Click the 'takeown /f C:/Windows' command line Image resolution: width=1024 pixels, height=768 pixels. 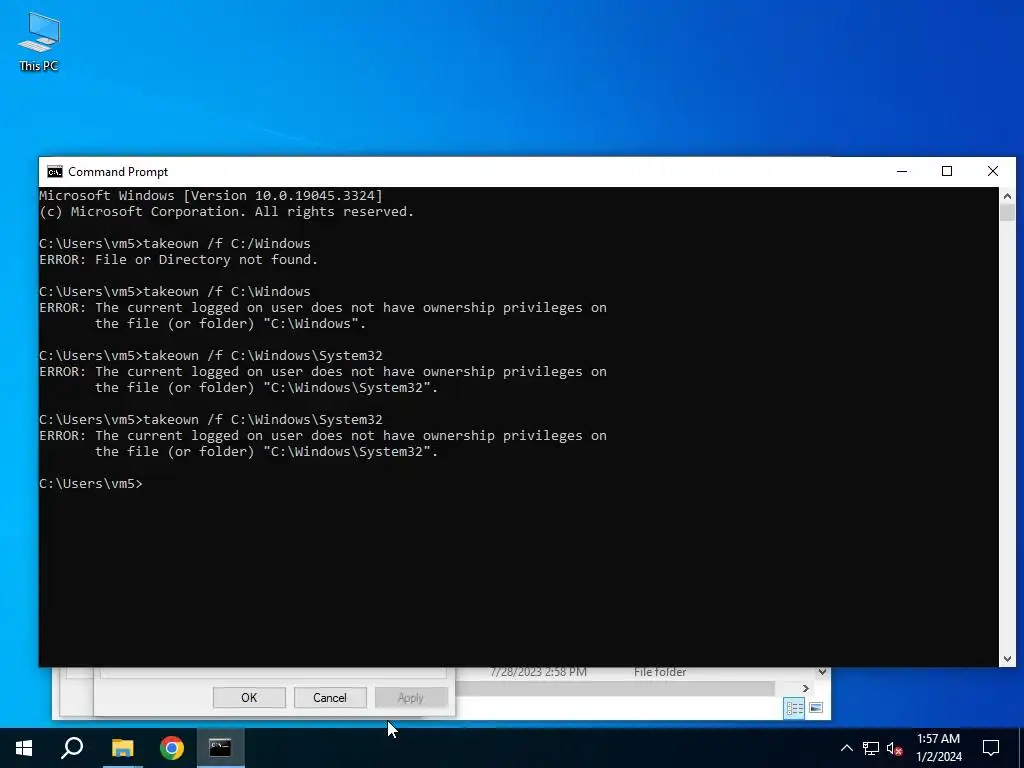(x=175, y=243)
